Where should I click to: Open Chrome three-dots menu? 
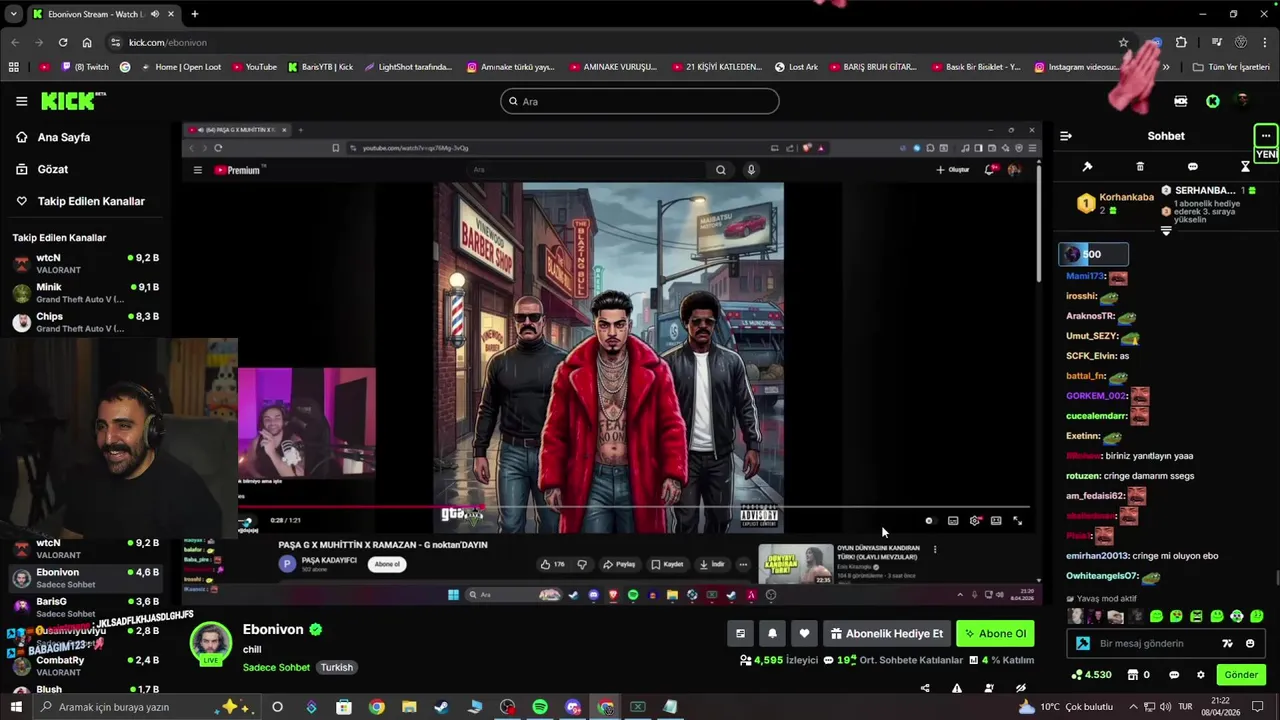(1266, 42)
